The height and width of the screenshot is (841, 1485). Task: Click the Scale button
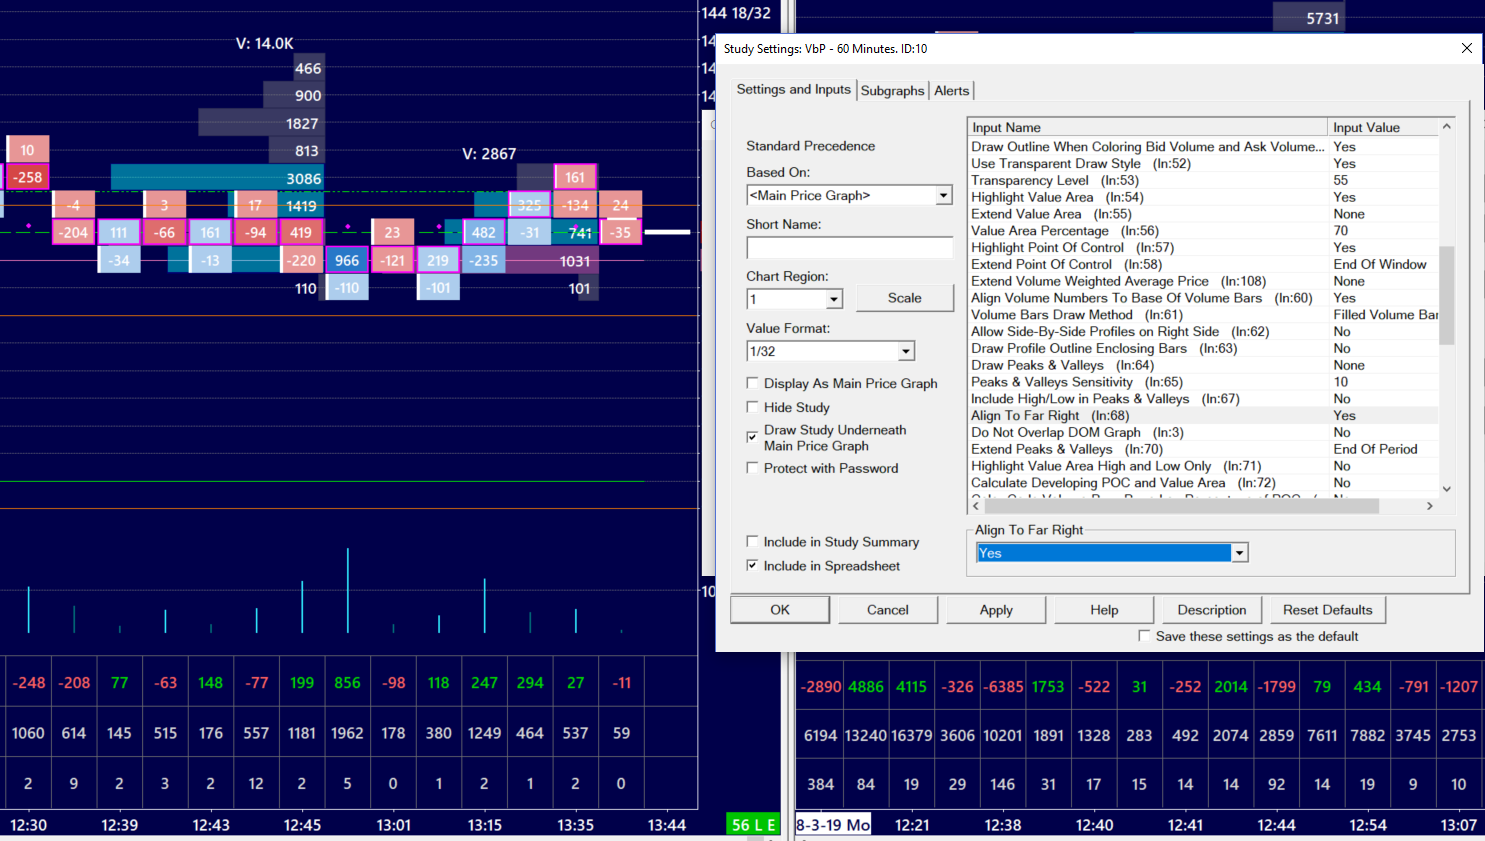point(904,298)
